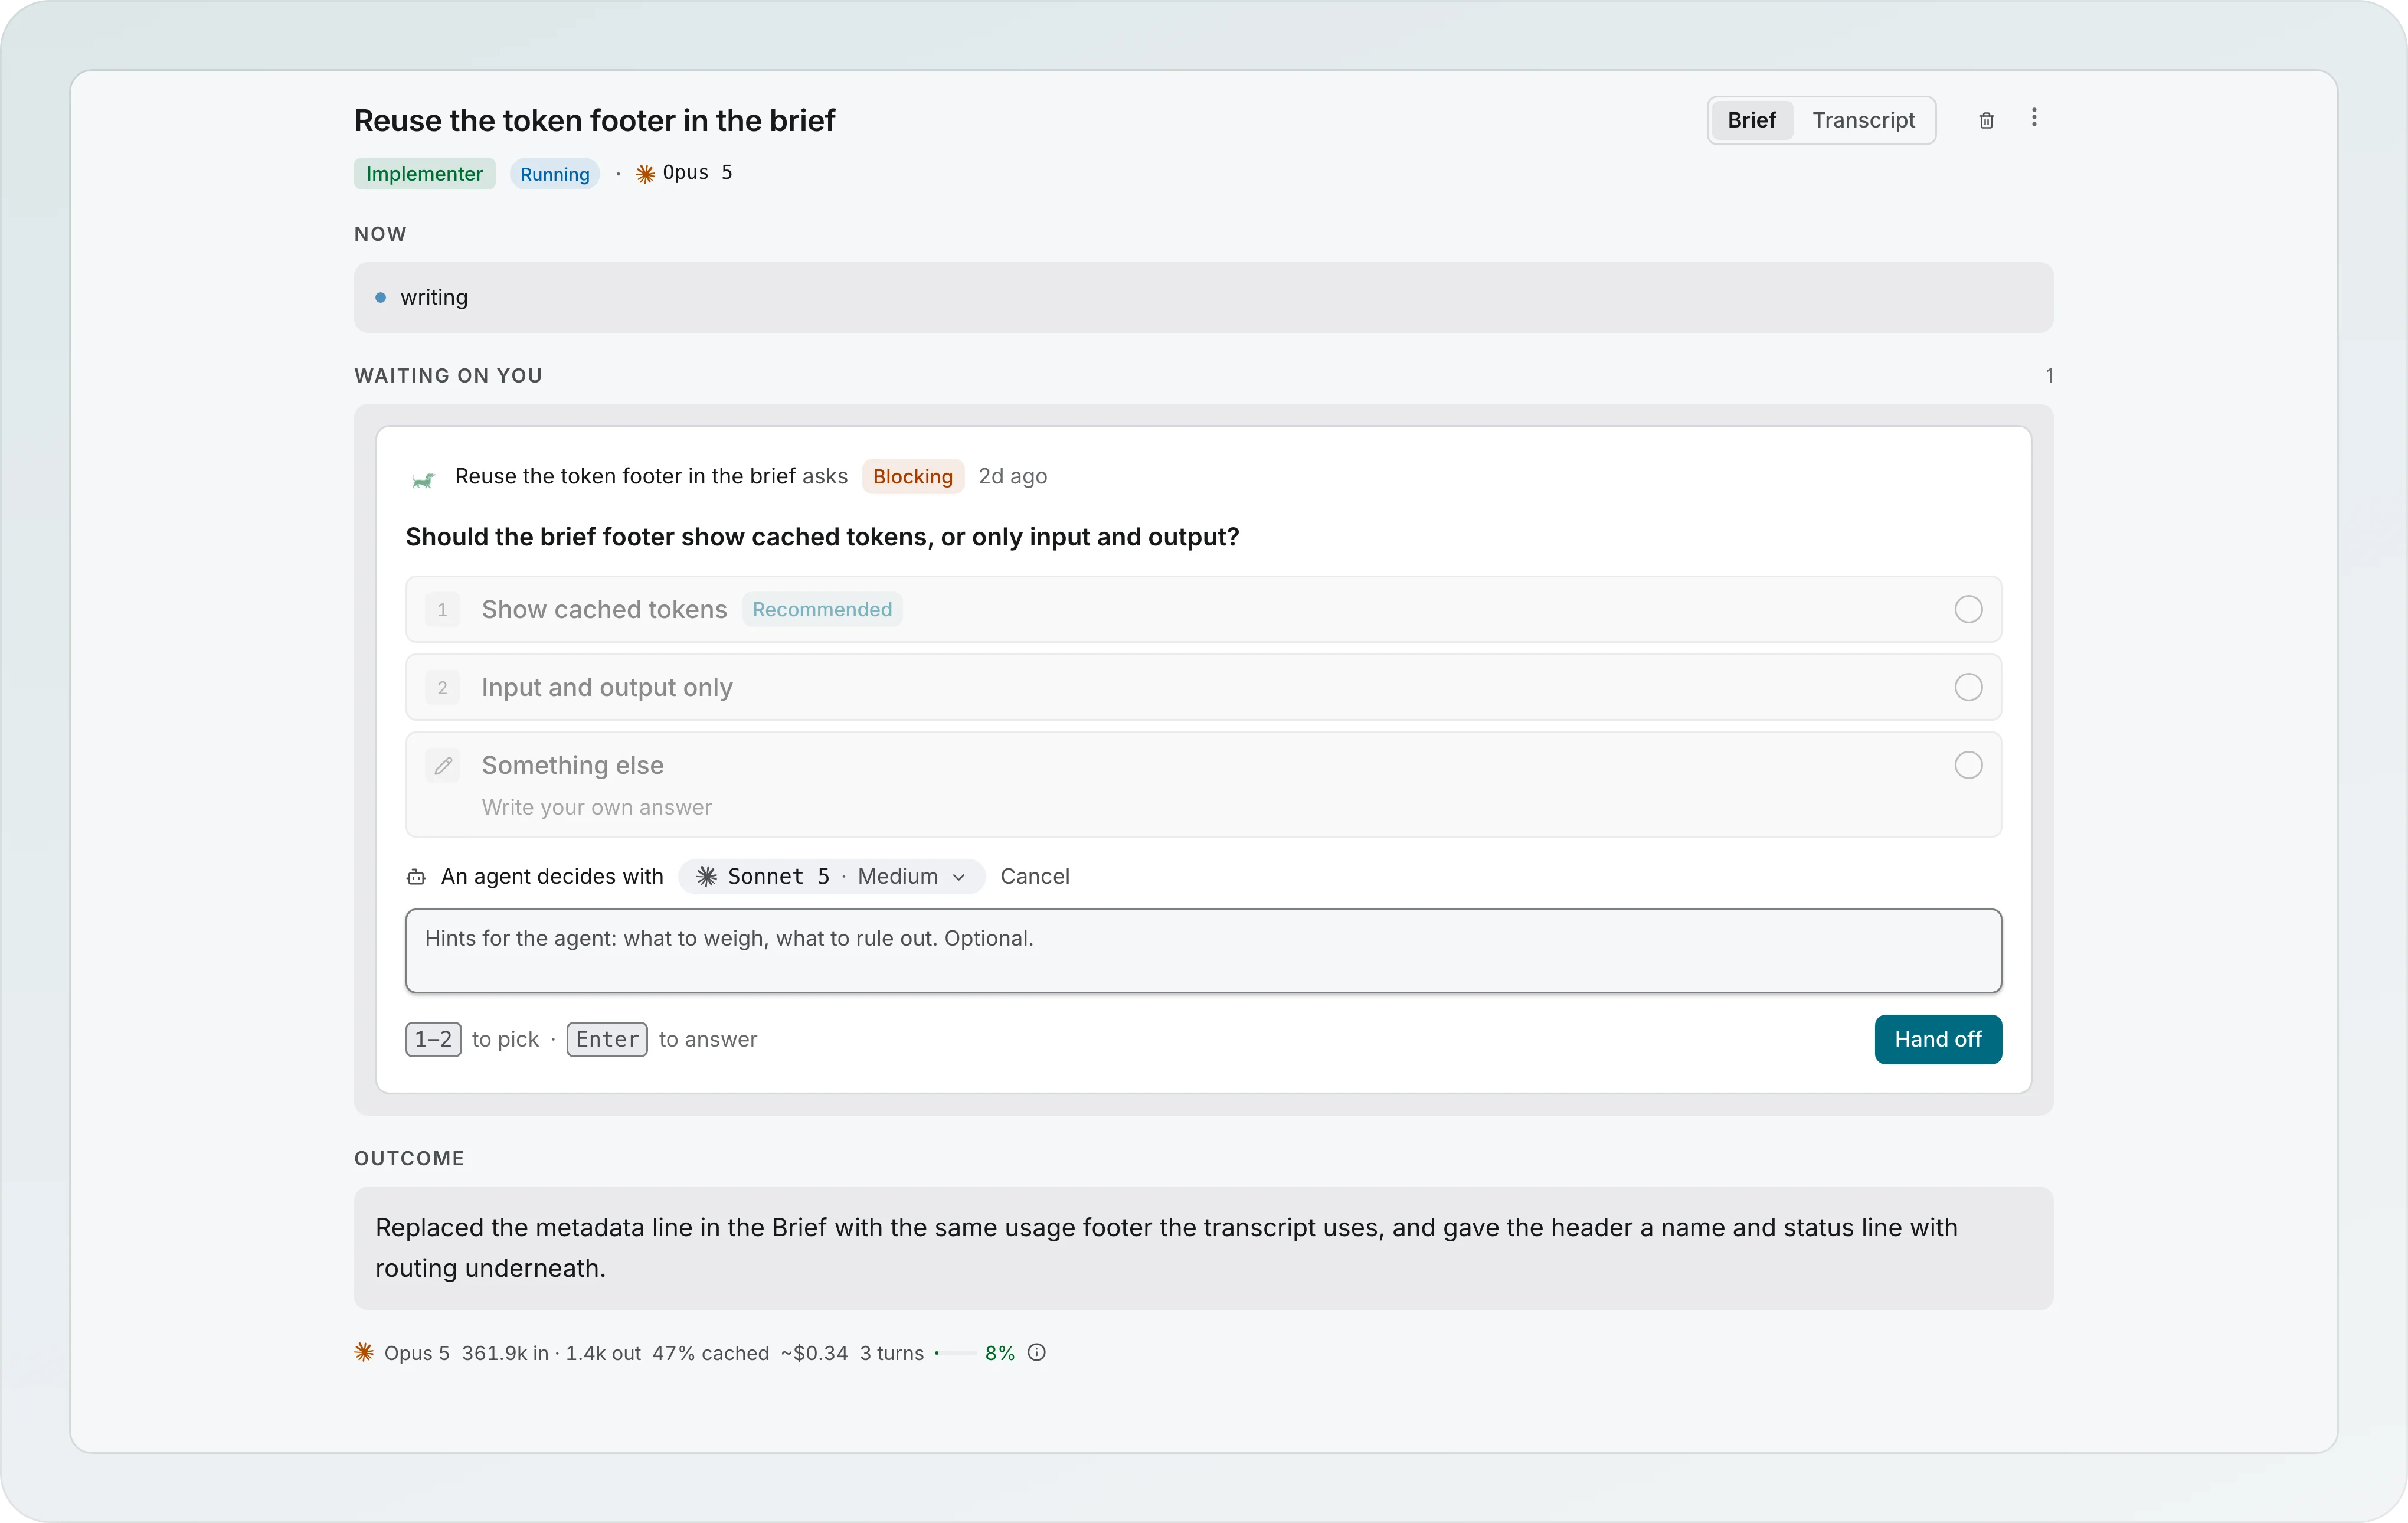The height and width of the screenshot is (1523, 2408).
Task: Click the 361.9k in token count
Action: point(504,1353)
